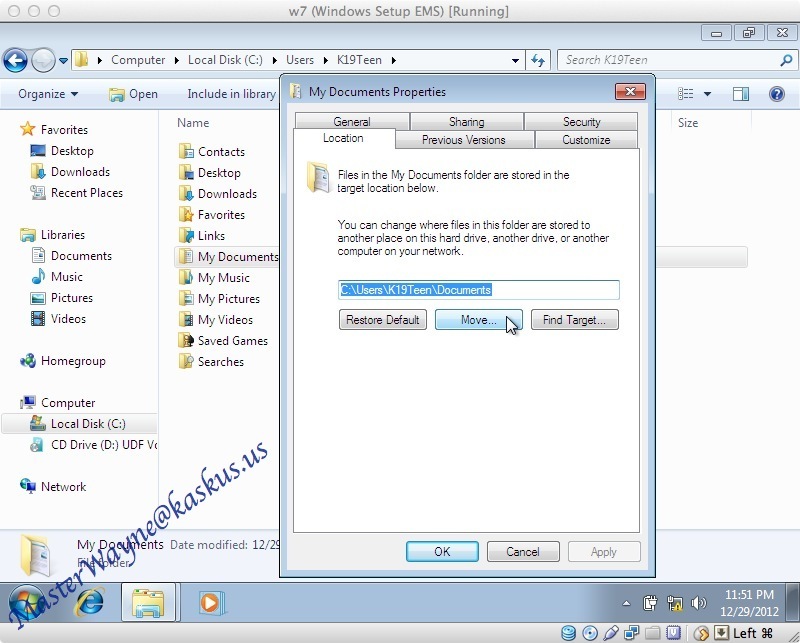Close the My Documents Properties dialog
This screenshot has width=800, height=643.
[x=630, y=92]
